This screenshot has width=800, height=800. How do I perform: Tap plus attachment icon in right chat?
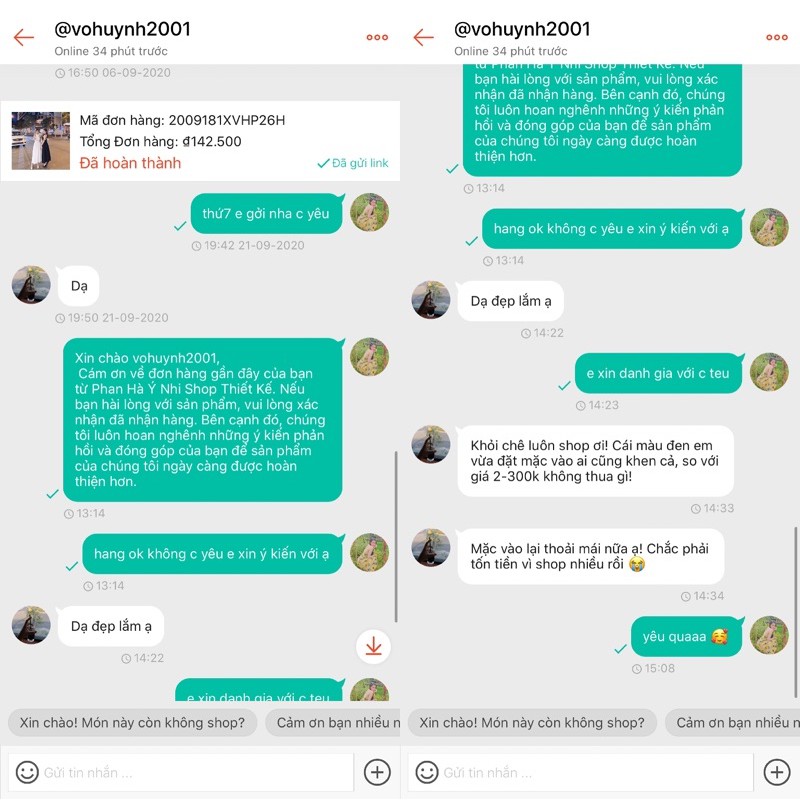[777, 772]
